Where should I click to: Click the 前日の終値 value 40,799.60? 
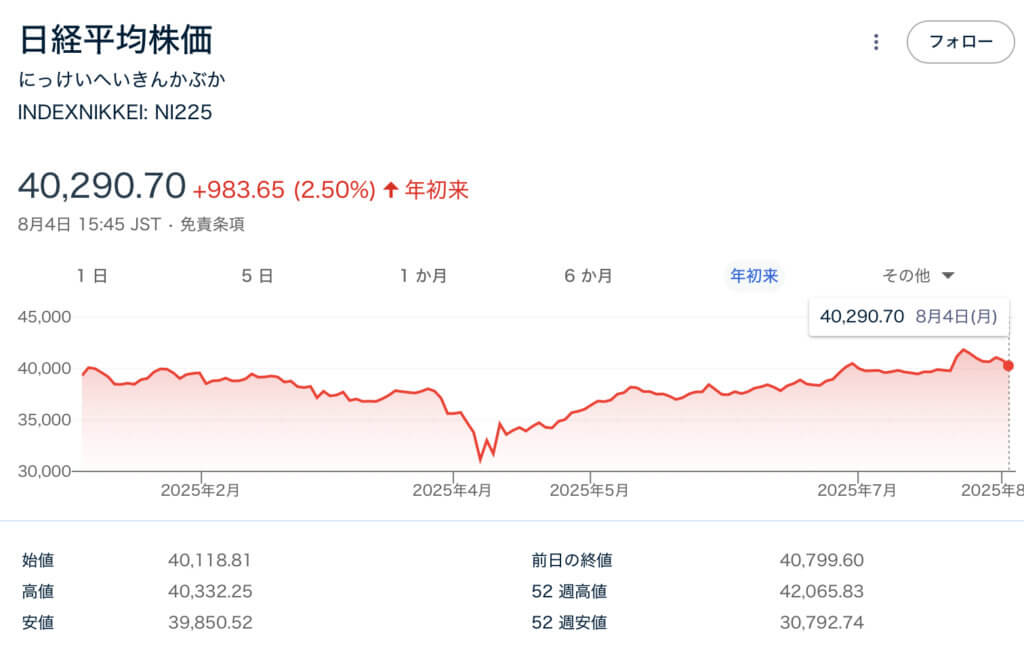pos(821,561)
